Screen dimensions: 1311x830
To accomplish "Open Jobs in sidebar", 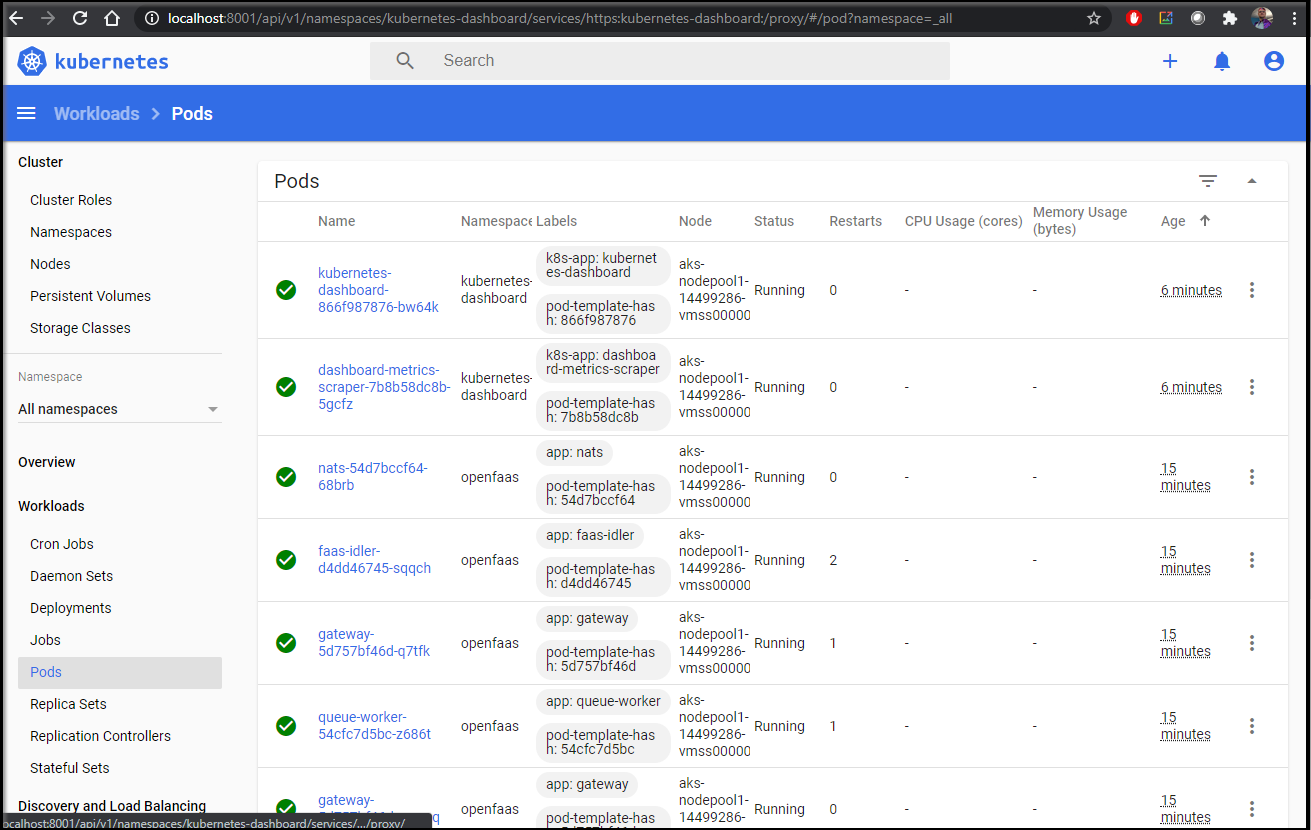I will 45,640.
